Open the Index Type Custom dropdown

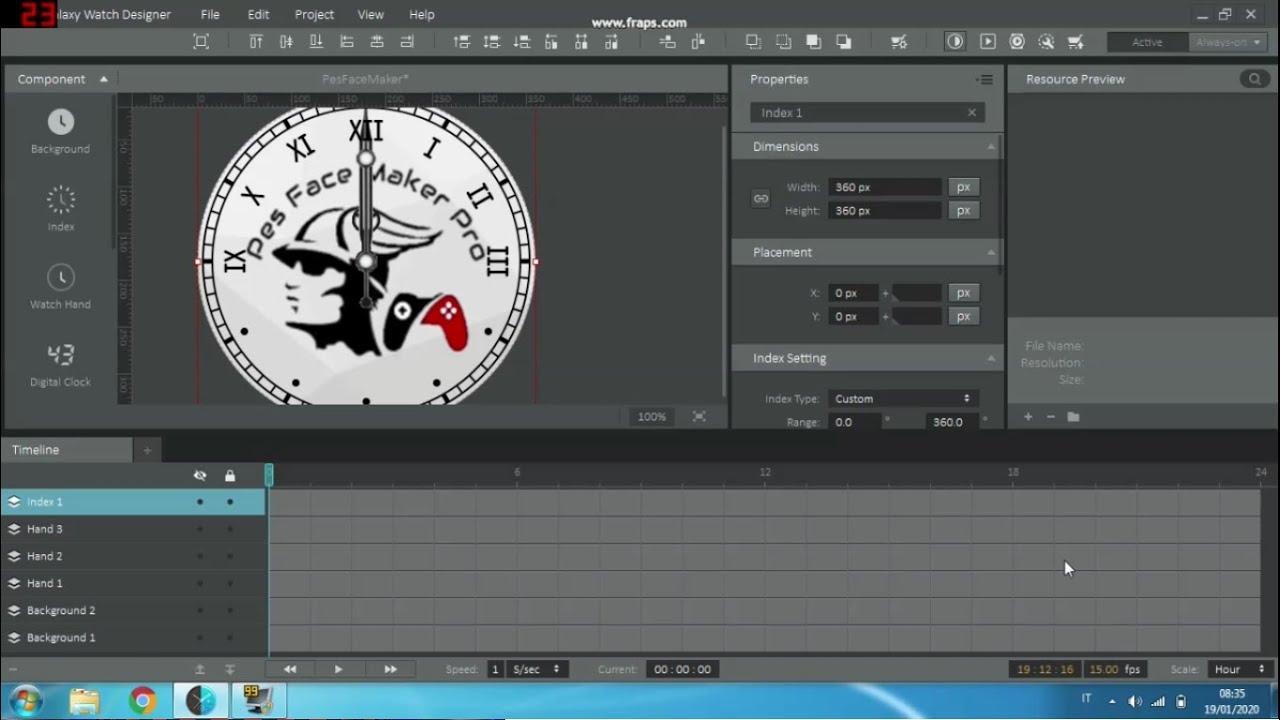tap(903, 398)
